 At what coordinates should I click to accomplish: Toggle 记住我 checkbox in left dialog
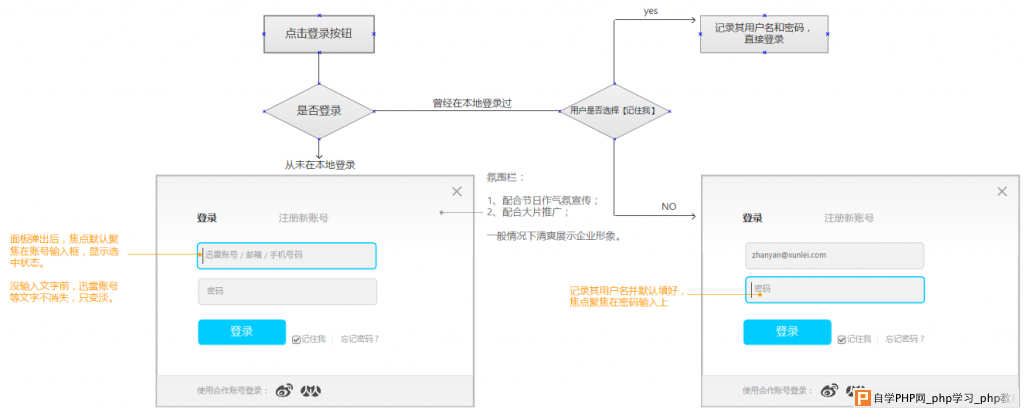296,339
